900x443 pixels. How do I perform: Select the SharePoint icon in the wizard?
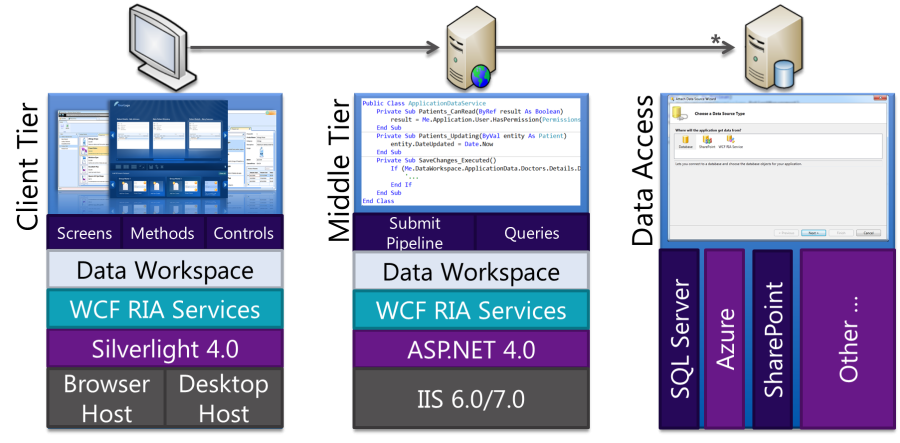pos(707,141)
